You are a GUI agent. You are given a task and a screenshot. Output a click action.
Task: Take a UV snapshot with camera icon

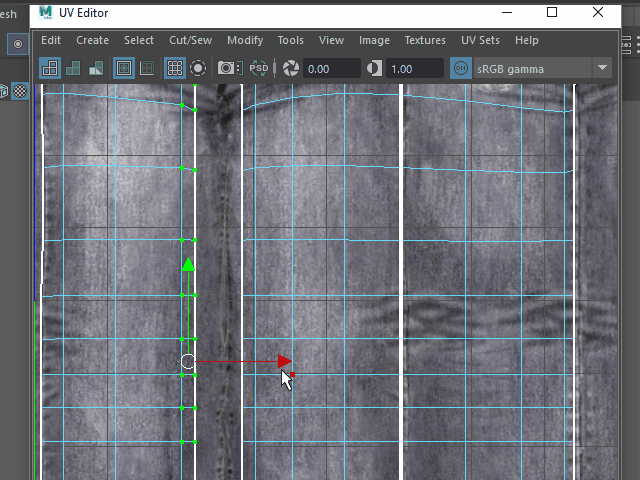pos(229,68)
